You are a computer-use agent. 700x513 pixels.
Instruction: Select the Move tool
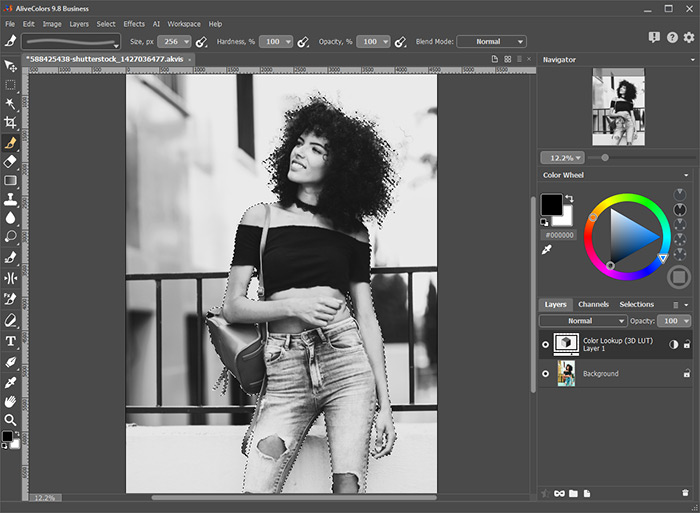tap(10, 66)
